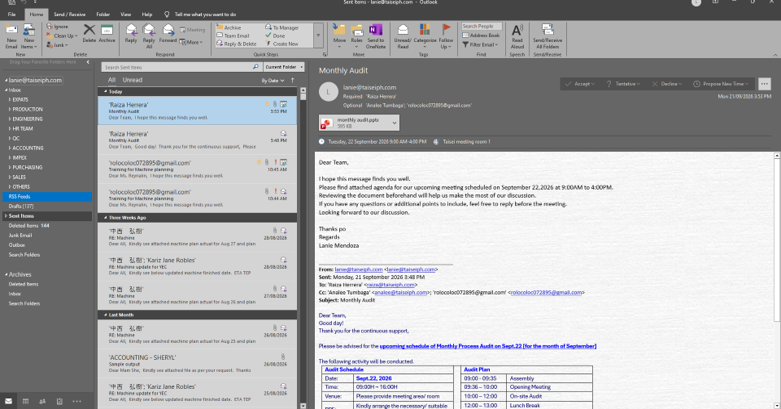Click message list scrollbar down arrow
Image resolution: width=781 pixels, height=409 pixels.
pos(302,406)
